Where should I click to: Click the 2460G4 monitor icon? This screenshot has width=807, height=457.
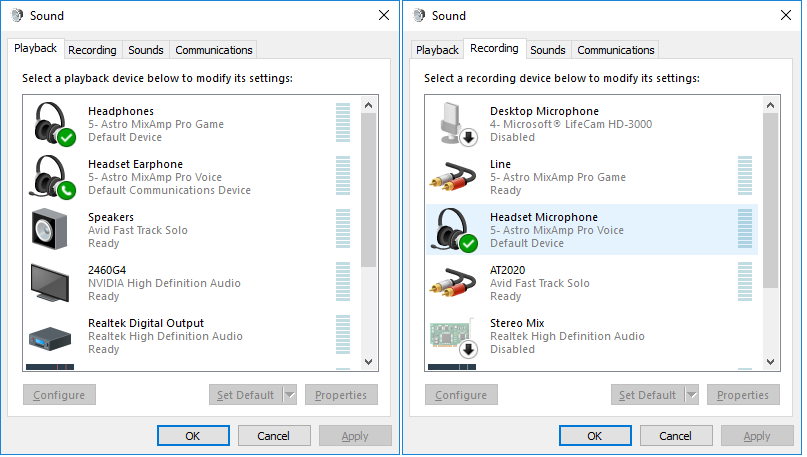[x=50, y=283]
